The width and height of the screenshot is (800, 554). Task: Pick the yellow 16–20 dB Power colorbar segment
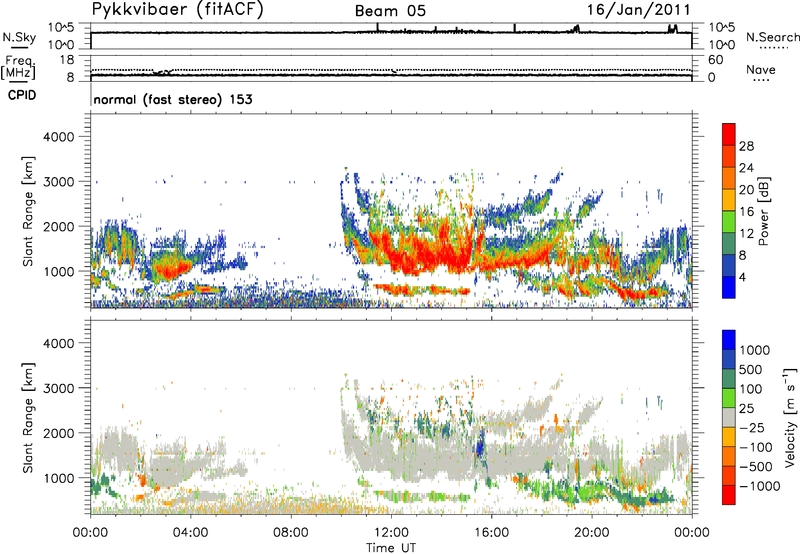(x=729, y=200)
